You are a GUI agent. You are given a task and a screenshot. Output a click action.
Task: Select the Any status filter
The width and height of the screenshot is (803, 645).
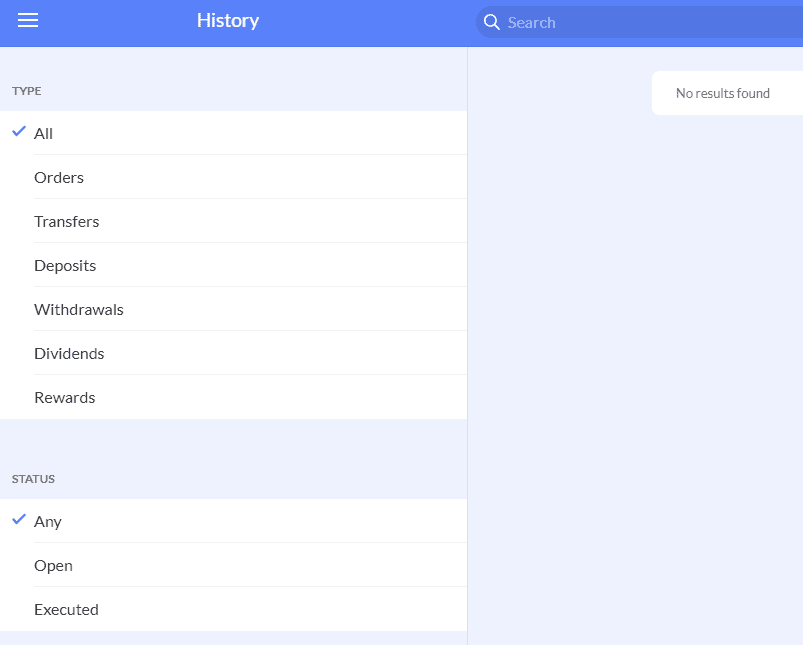pyautogui.click(x=234, y=521)
